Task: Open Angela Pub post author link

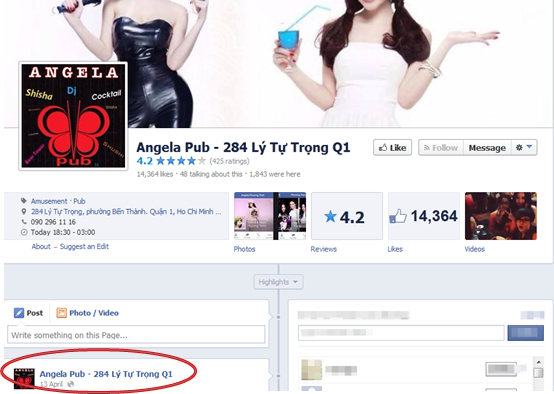Action: pyautogui.click(x=106, y=374)
